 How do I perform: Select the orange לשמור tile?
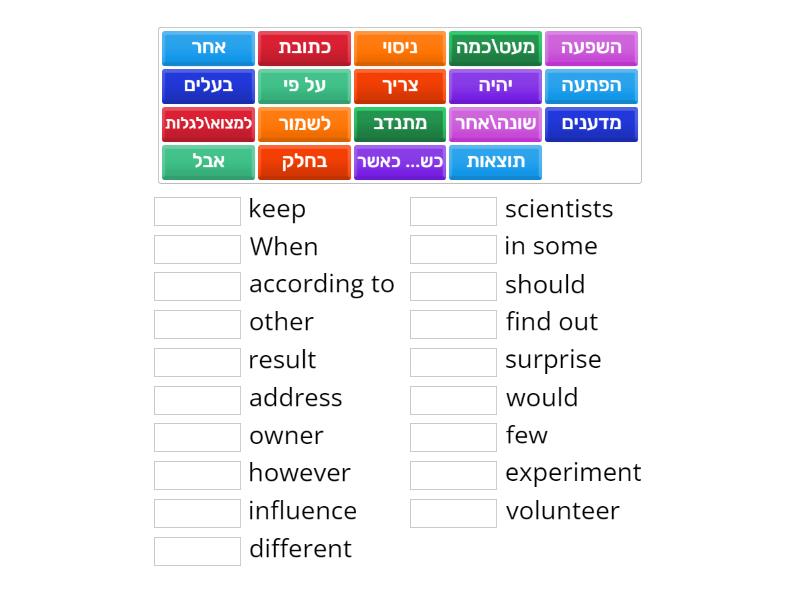(304, 124)
